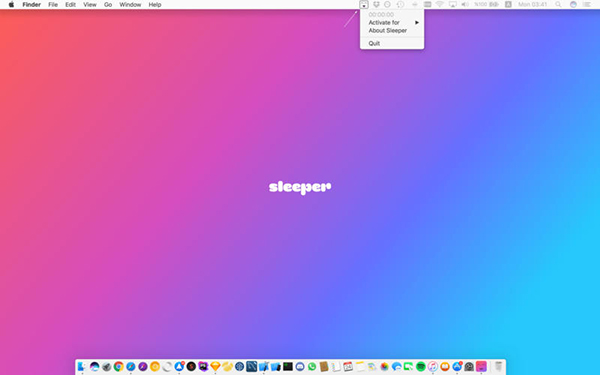Open Spotlight search magnifier

(558, 5)
